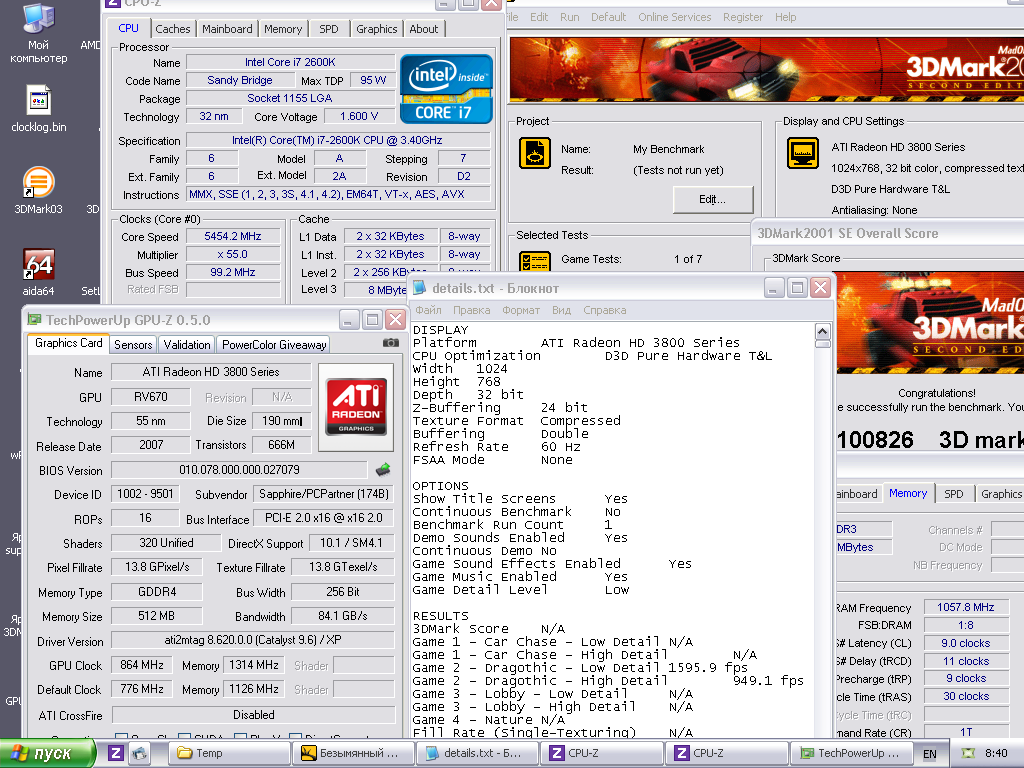Select Graphics Card tab in GPU-Z

(x=69, y=344)
